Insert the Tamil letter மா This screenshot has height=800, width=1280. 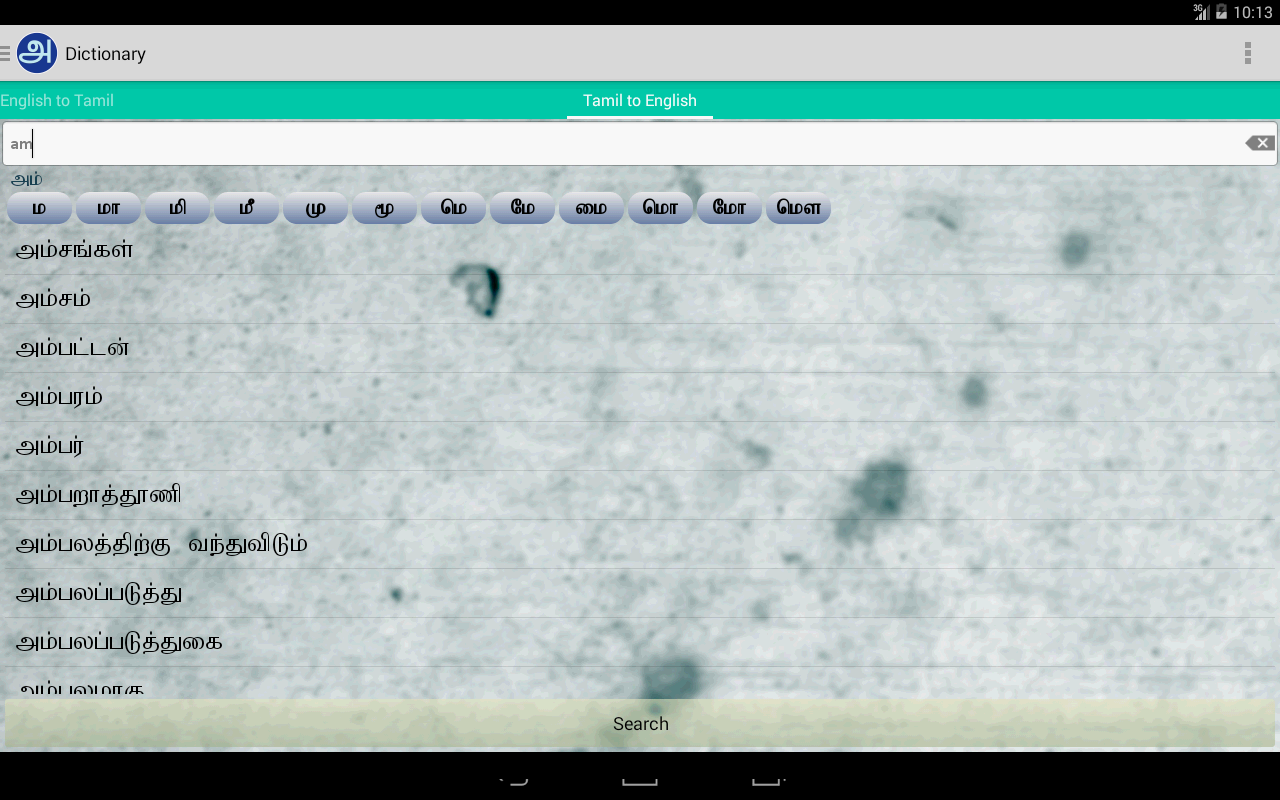tap(108, 208)
